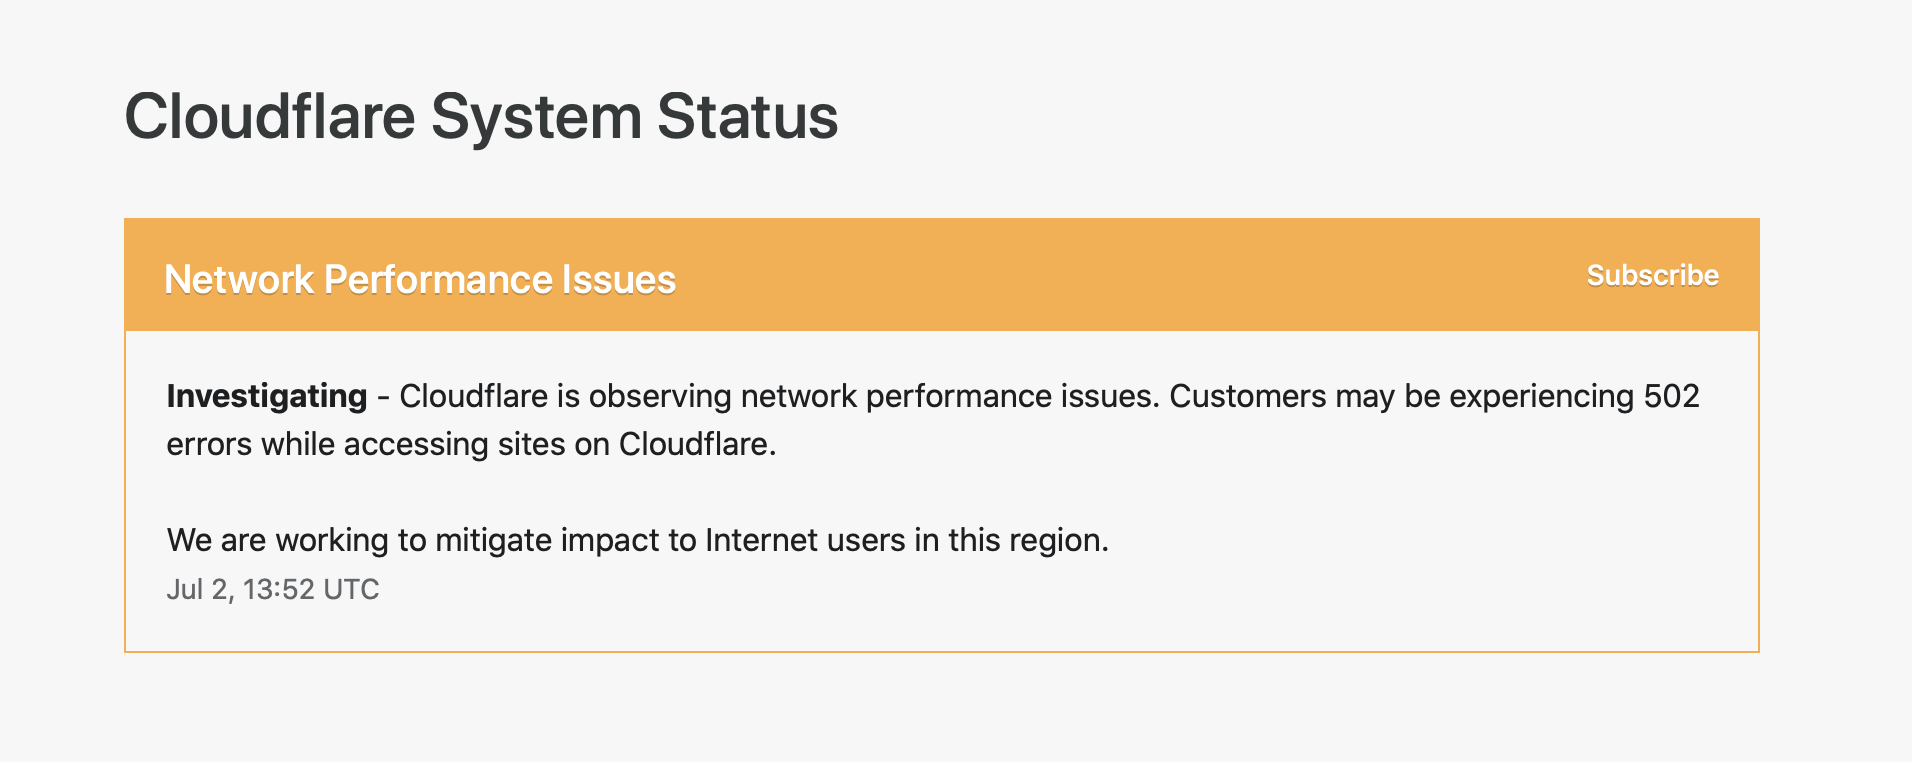Click the word "Cloudflare" in the page heading
Viewport: 1912px width, 762px height.
(269, 117)
